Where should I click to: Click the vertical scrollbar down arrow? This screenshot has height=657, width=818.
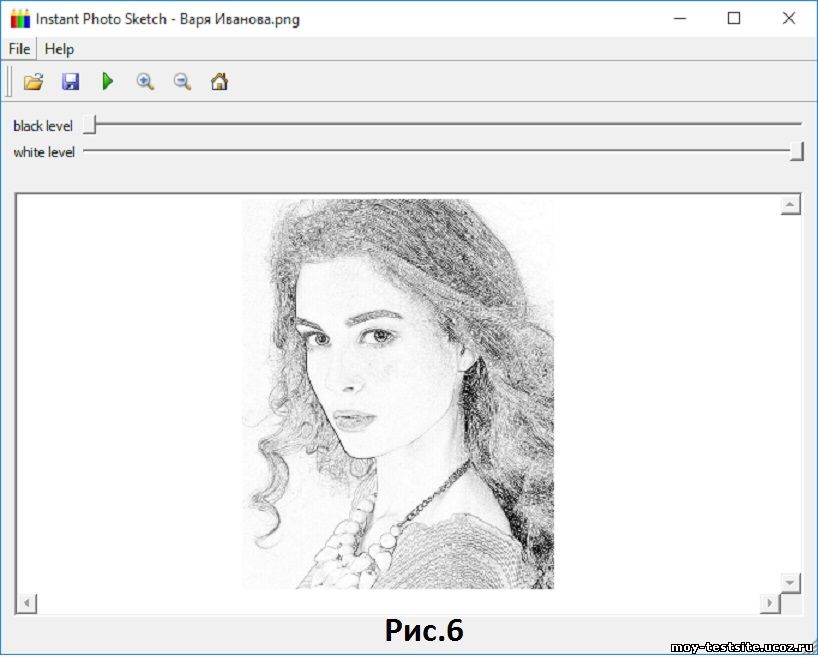tap(790, 583)
